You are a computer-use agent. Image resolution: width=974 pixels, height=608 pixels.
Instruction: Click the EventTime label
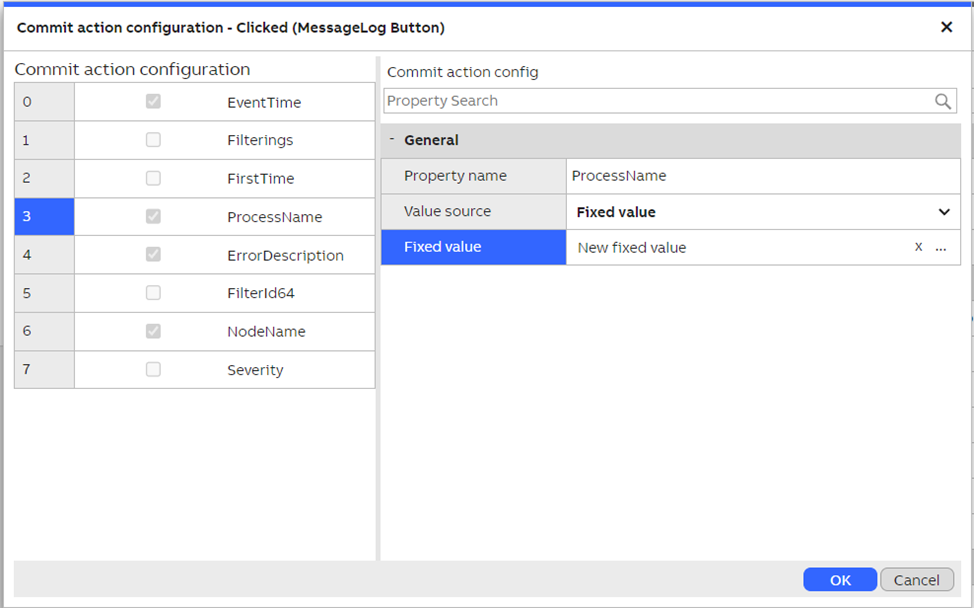[x=264, y=102]
